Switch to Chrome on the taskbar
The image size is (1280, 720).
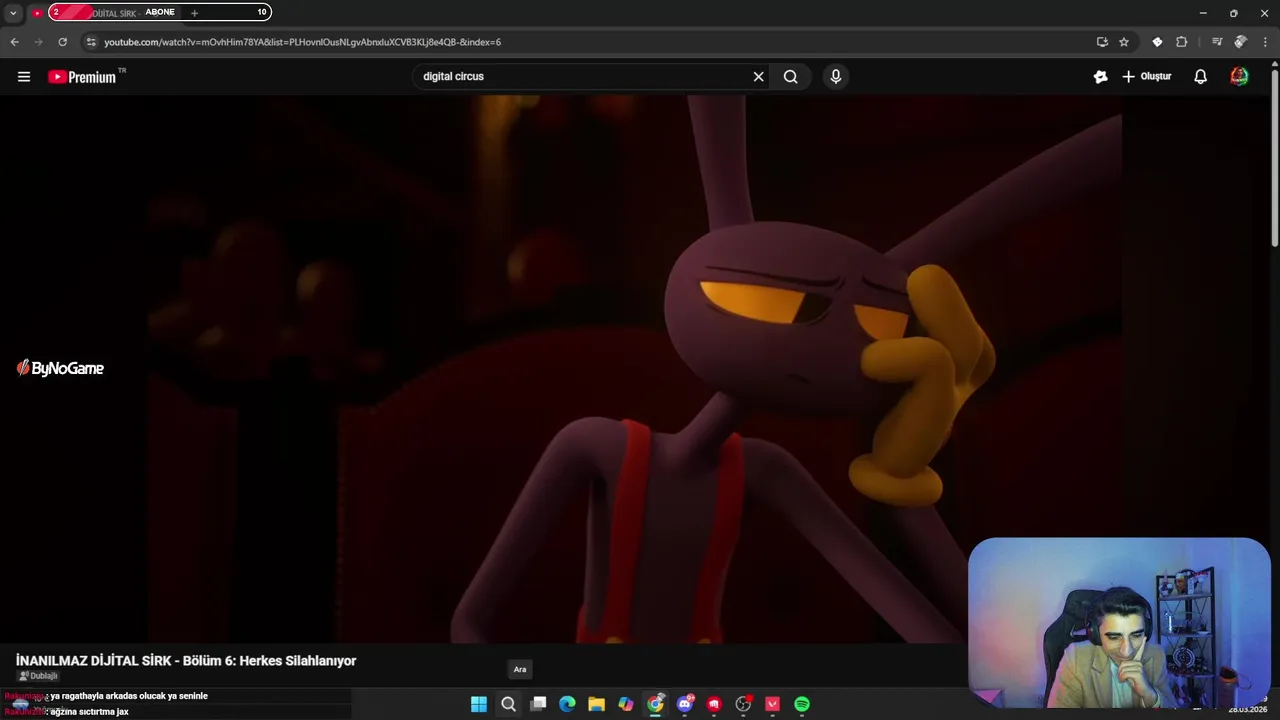click(655, 704)
